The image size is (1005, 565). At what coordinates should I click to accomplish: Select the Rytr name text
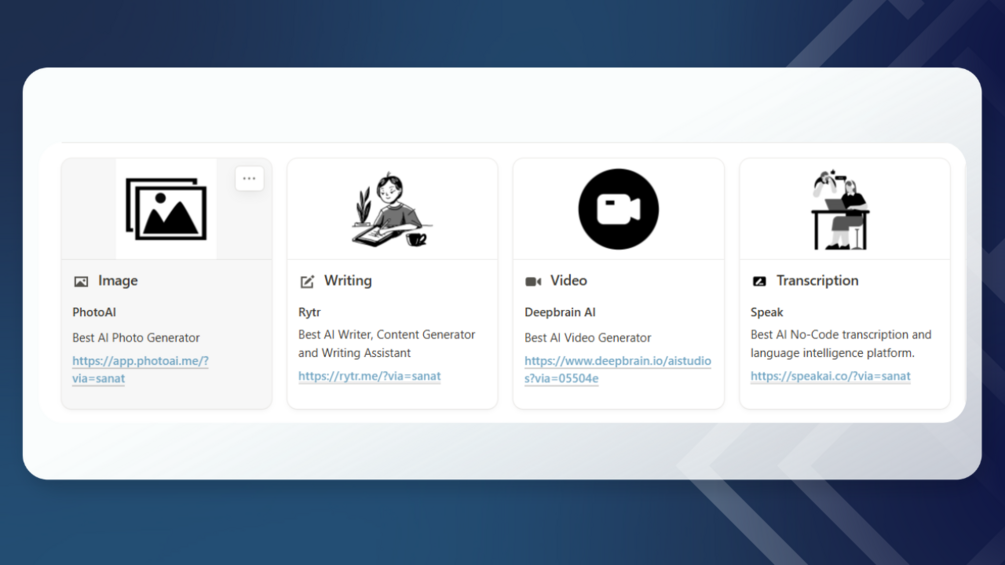click(310, 312)
